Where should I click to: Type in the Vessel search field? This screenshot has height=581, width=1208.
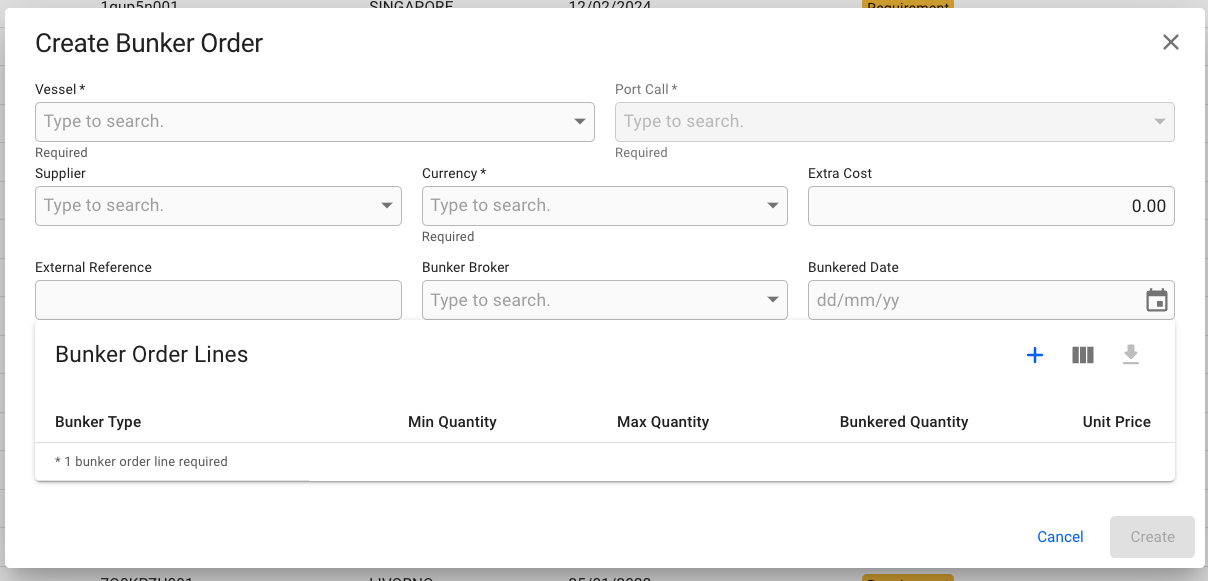[300, 122]
